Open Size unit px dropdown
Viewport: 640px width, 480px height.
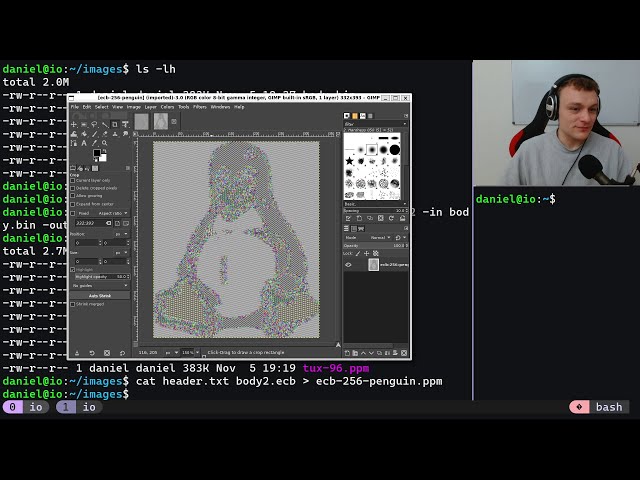point(121,253)
